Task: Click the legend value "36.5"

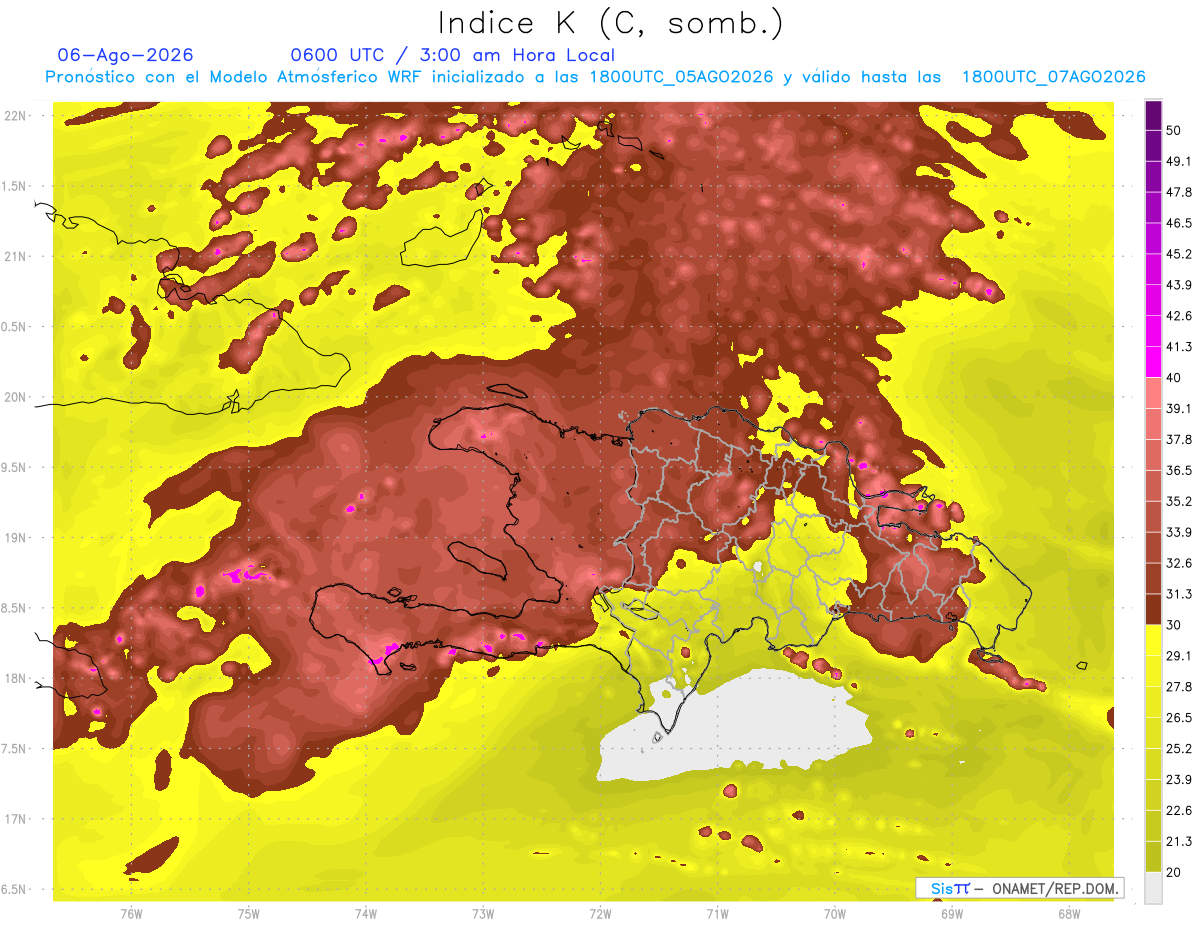Action: click(x=1179, y=470)
